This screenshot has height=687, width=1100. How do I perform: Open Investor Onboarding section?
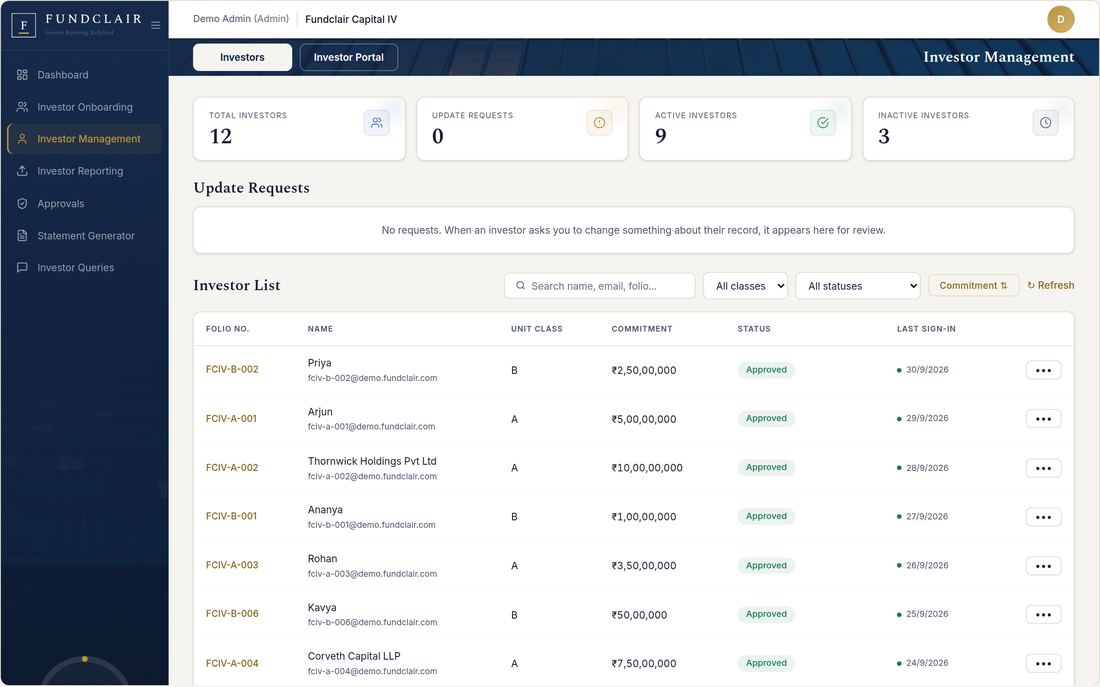[84, 107]
